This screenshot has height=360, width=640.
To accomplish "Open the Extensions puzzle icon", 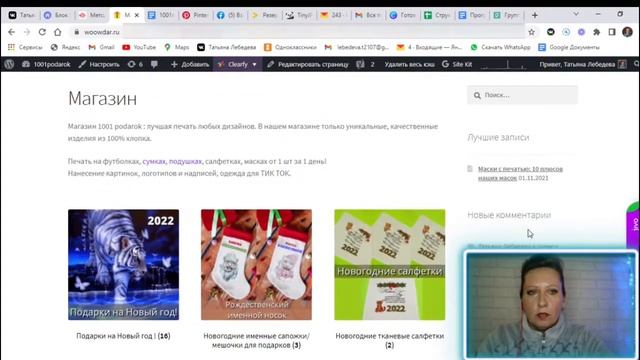I will (x=596, y=32).
